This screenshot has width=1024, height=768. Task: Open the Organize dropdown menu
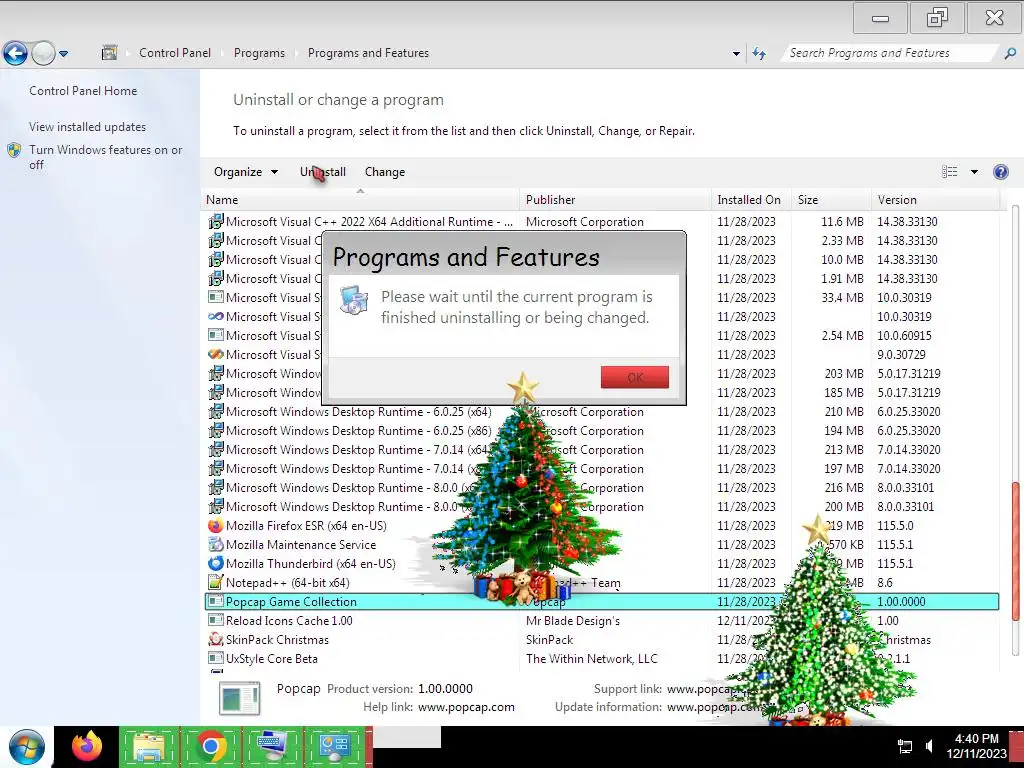click(x=246, y=172)
